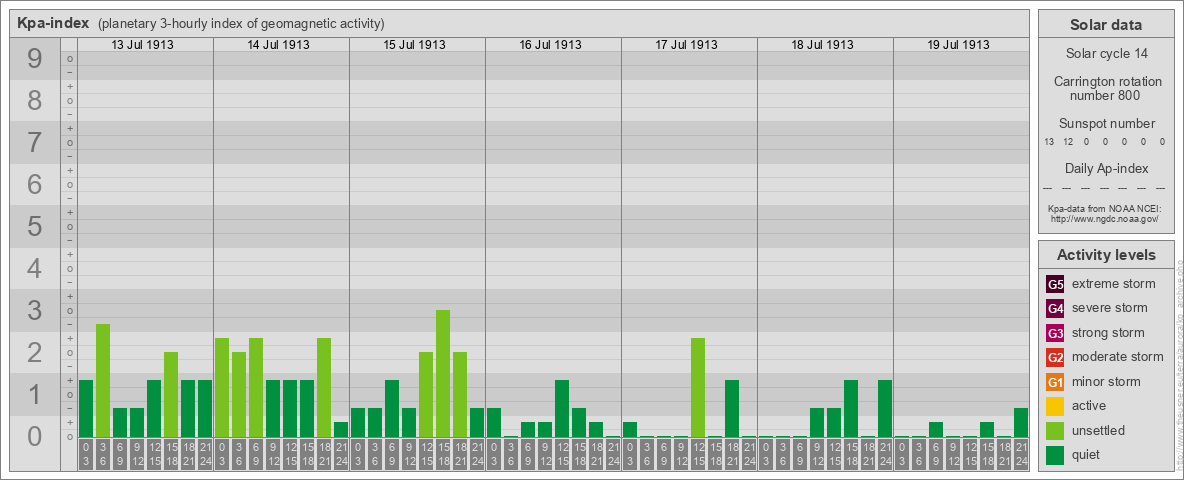Screen dimensions: 1184x480
Task: Click the yellow active level swatch
Action: 1056,406
